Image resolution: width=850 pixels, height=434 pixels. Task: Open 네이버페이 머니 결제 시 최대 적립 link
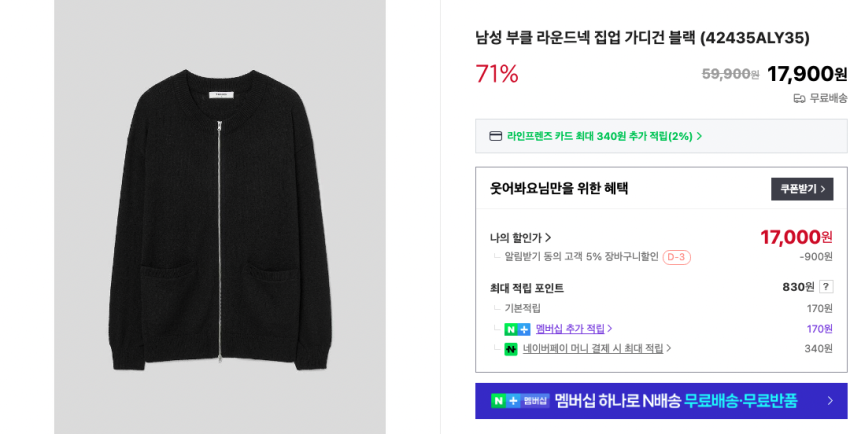(596, 349)
